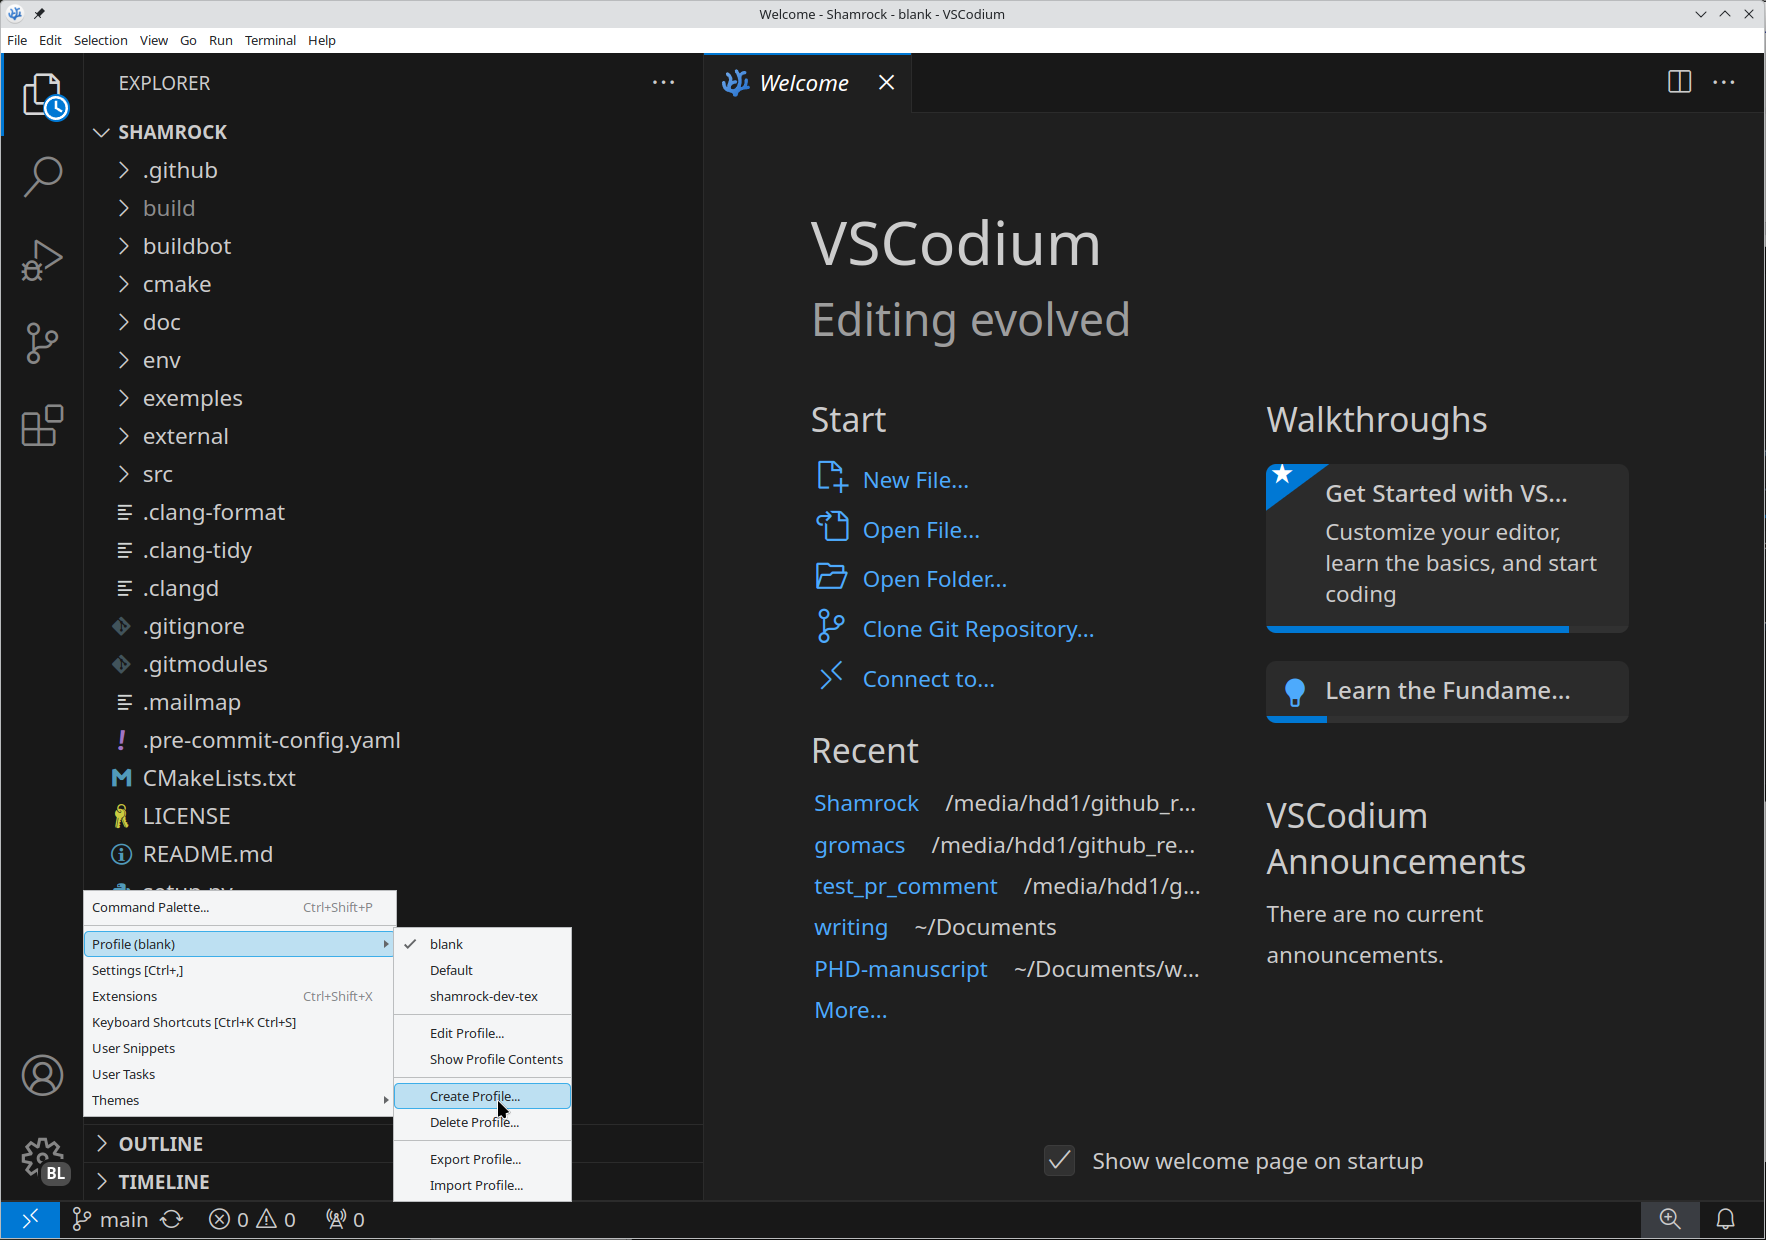Screen dimensions: 1766x1240
Task: Open the Explorer view in activity bar
Action: [43, 96]
